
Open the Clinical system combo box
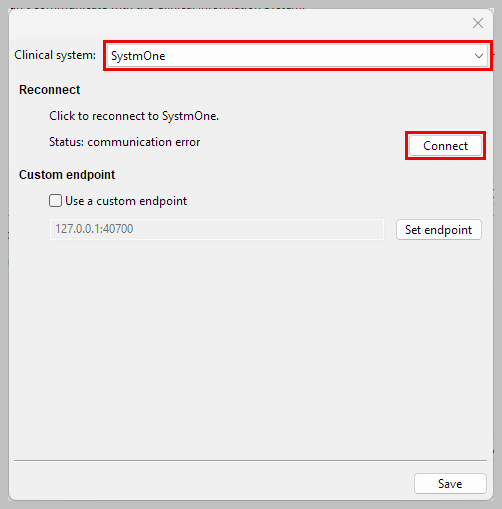click(297, 56)
